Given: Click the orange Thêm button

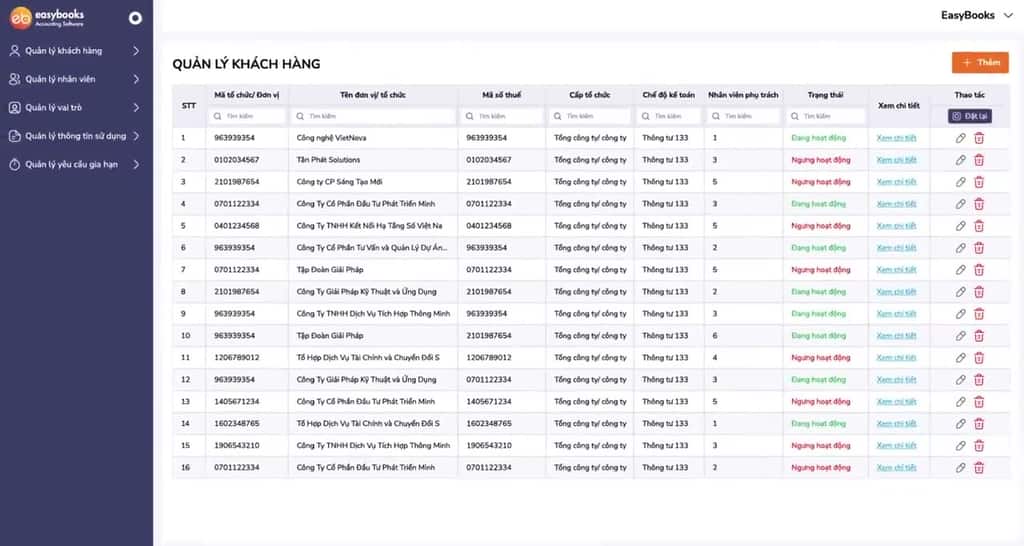Looking at the screenshot, I should [980, 63].
